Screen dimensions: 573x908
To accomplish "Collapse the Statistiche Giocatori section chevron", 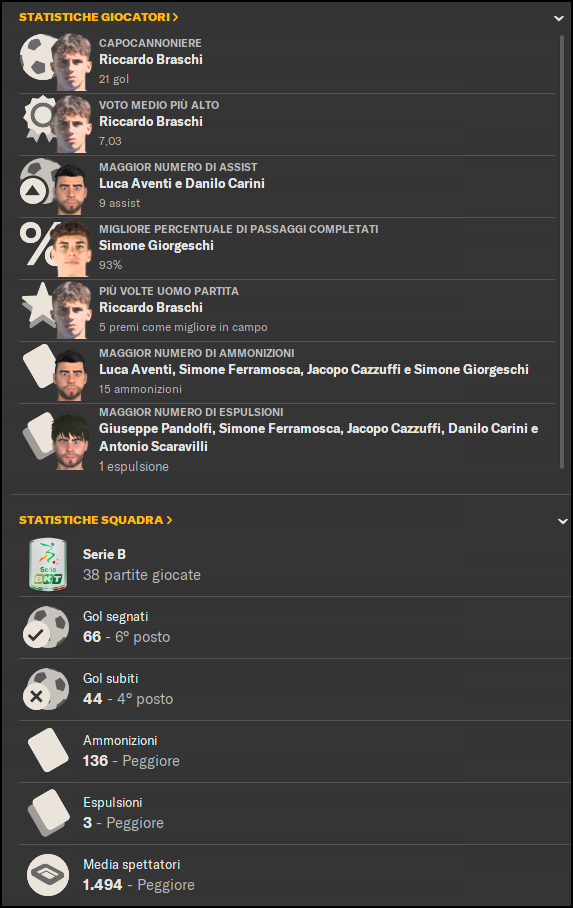I will click(x=559, y=18).
